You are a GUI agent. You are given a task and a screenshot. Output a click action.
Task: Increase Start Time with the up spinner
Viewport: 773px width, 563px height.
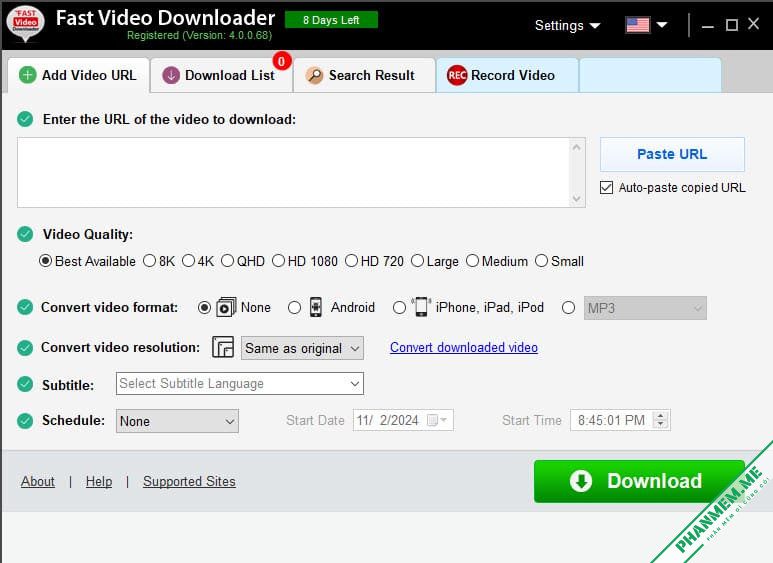[x=661, y=415]
